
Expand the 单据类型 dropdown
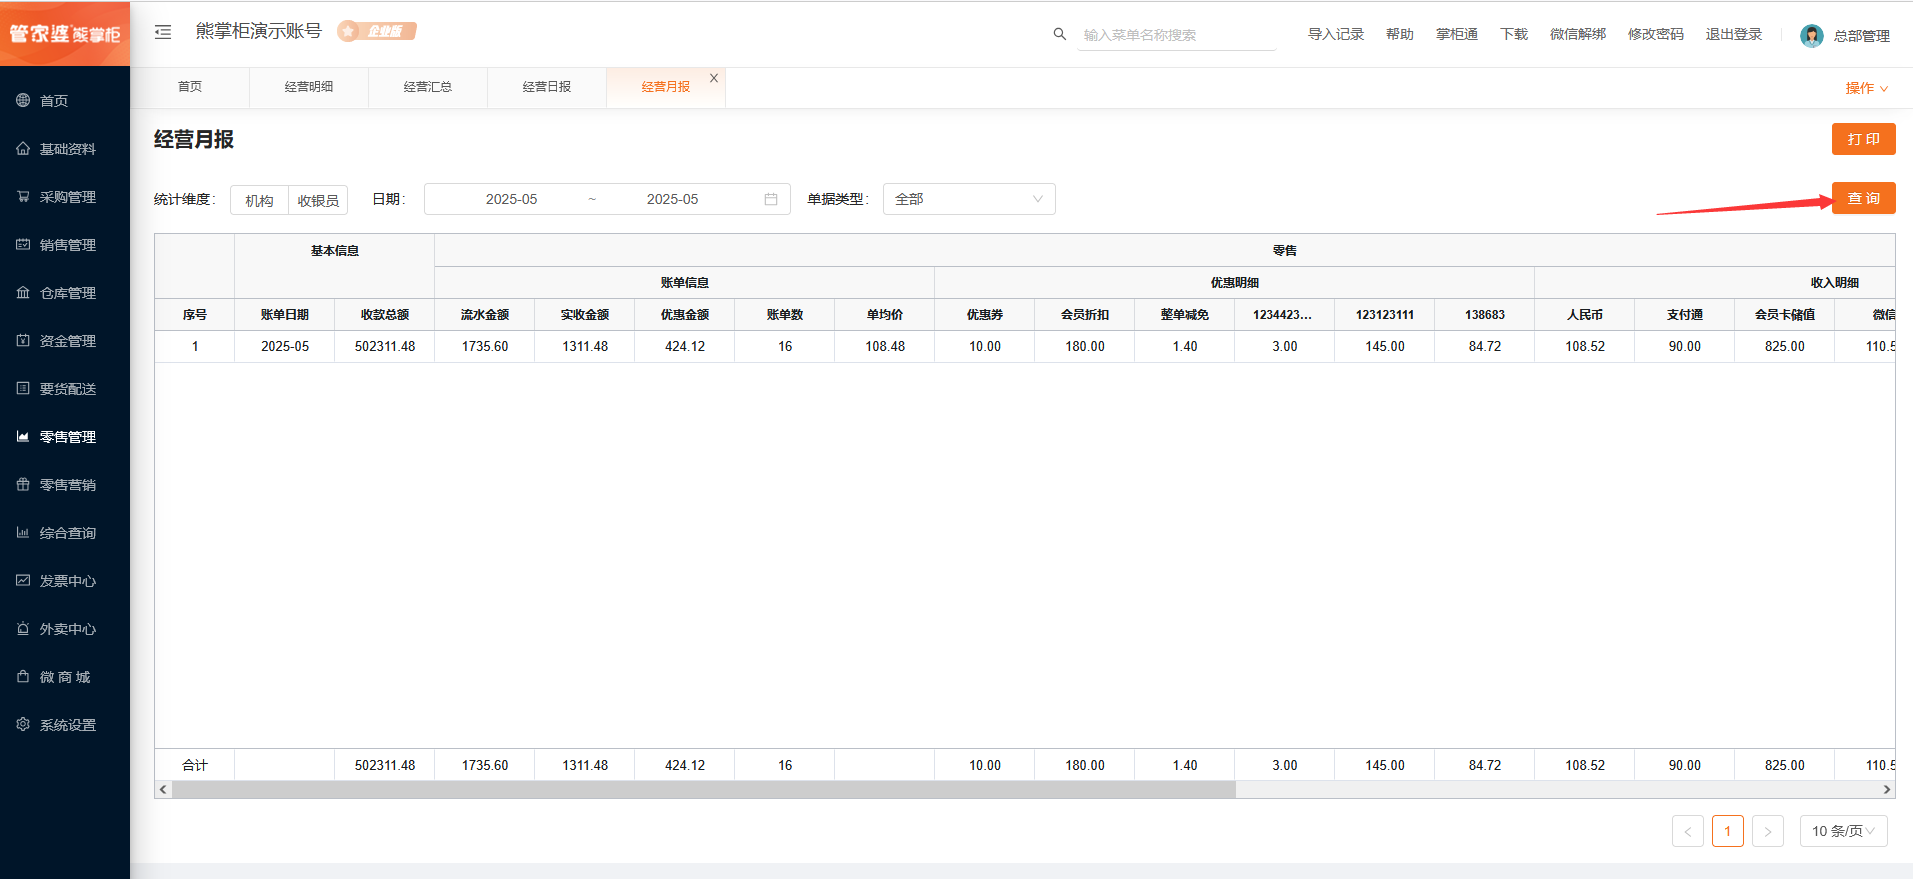[x=968, y=199]
